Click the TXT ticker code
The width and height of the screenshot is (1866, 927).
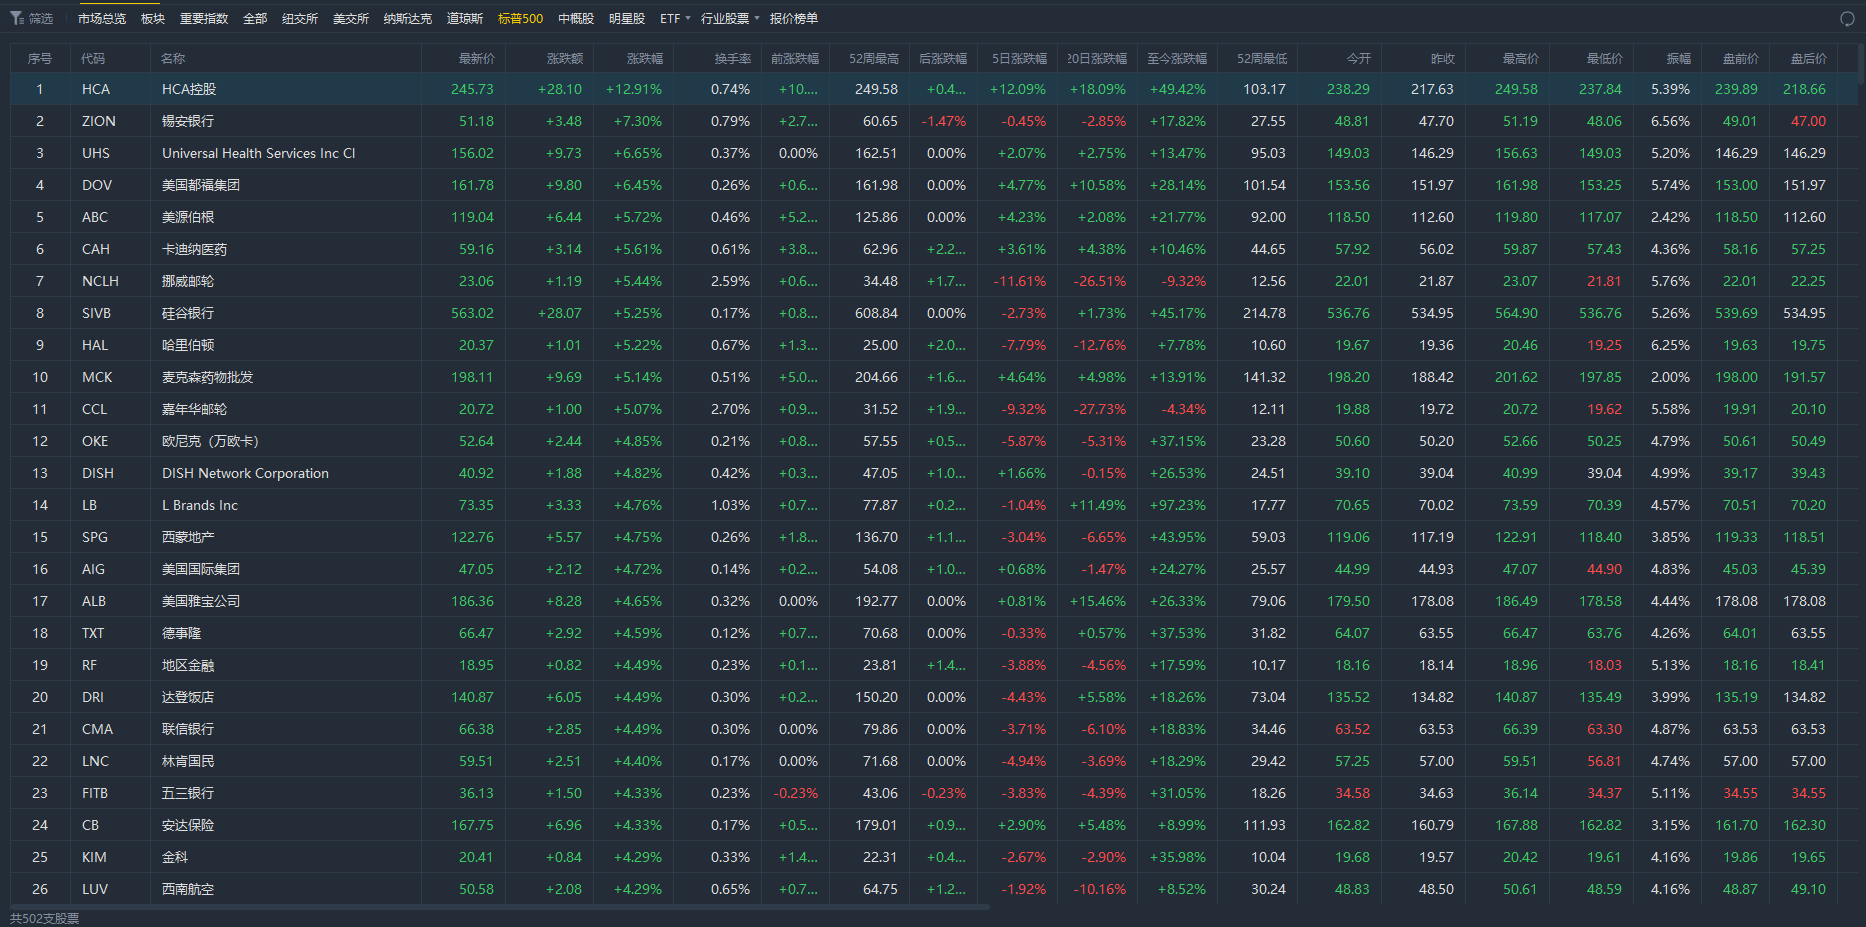(93, 633)
